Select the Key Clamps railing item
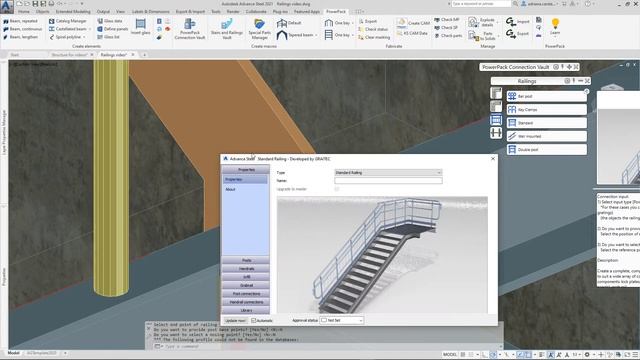The image size is (640, 360). tap(547, 109)
